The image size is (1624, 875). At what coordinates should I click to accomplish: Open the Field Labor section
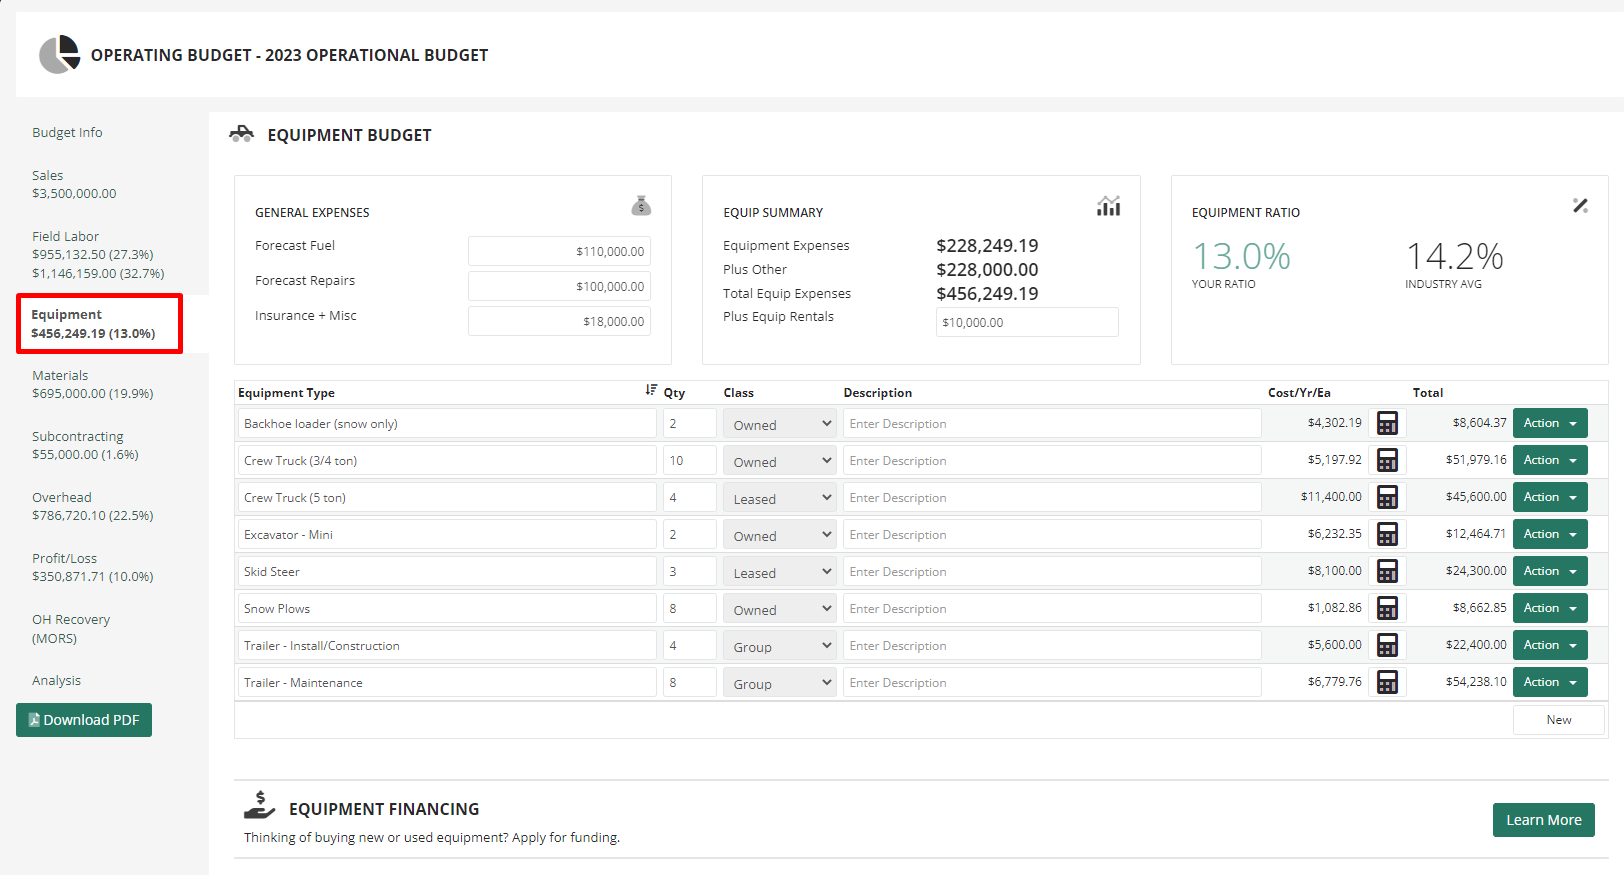(98, 254)
